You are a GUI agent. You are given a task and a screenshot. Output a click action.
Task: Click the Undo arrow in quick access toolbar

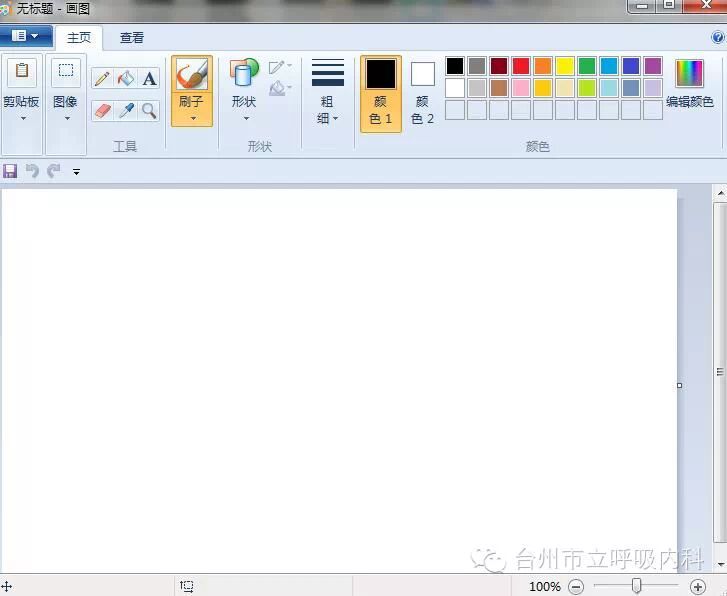point(32,171)
